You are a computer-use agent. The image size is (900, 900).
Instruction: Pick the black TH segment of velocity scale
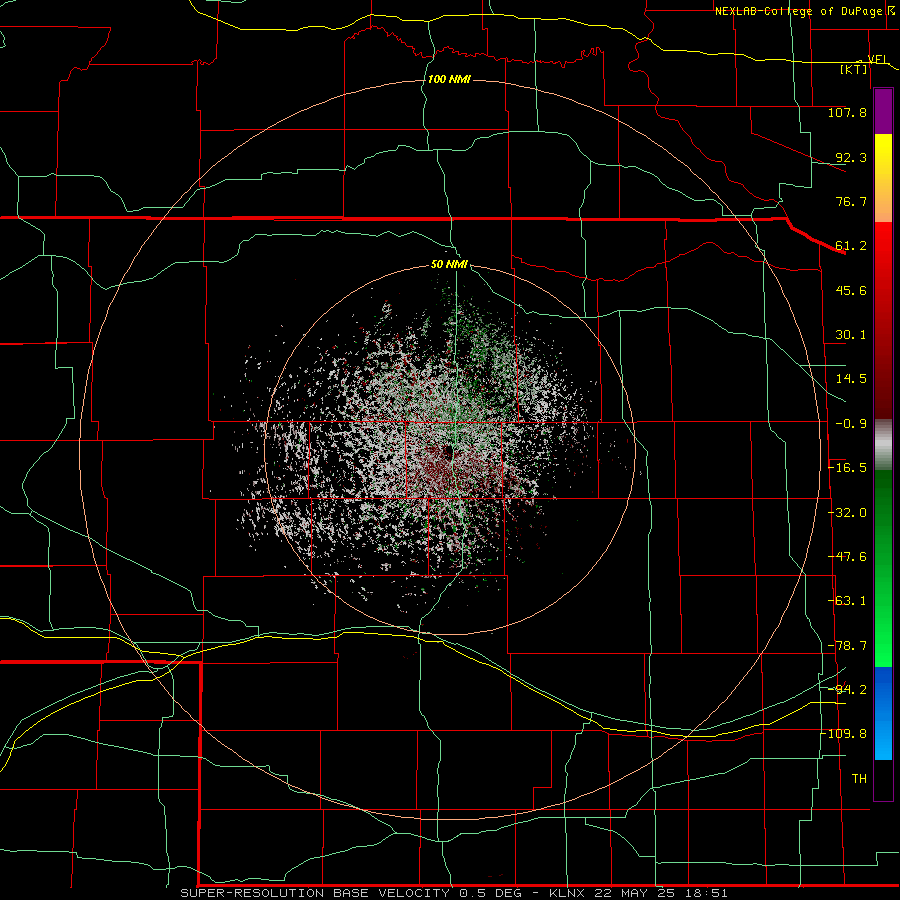[x=883, y=779]
